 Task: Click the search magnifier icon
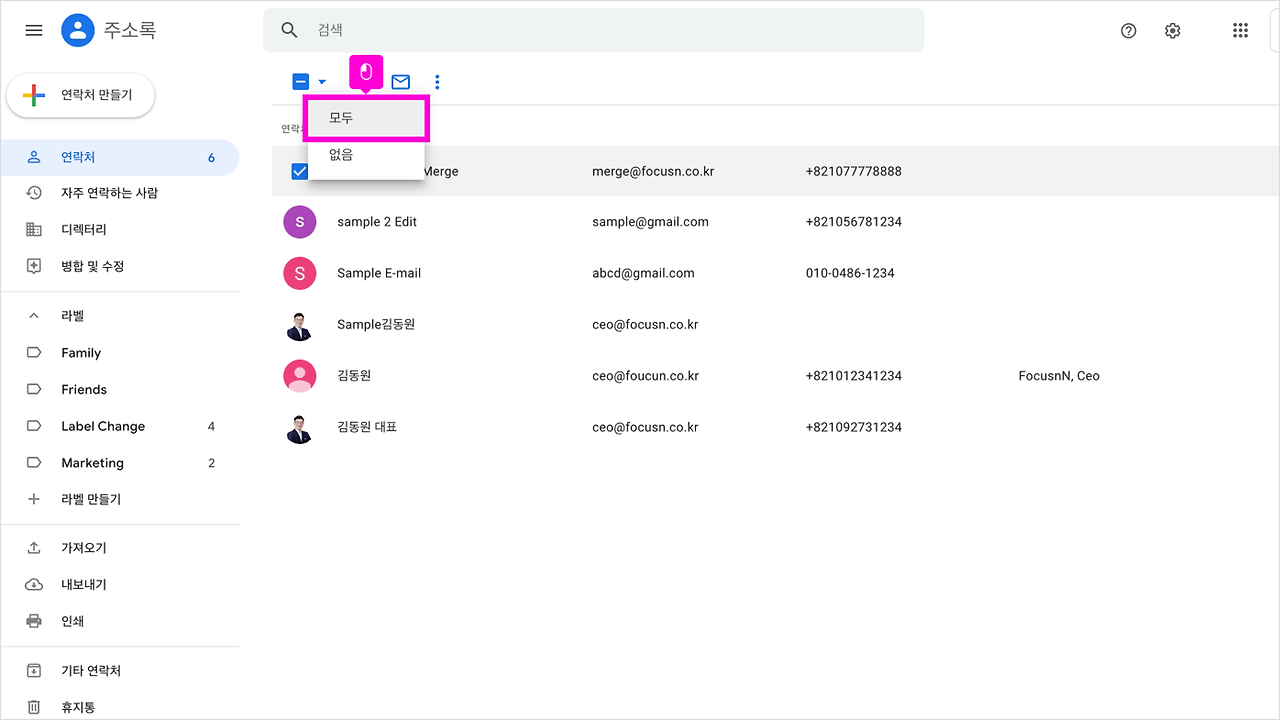(290, 30)
